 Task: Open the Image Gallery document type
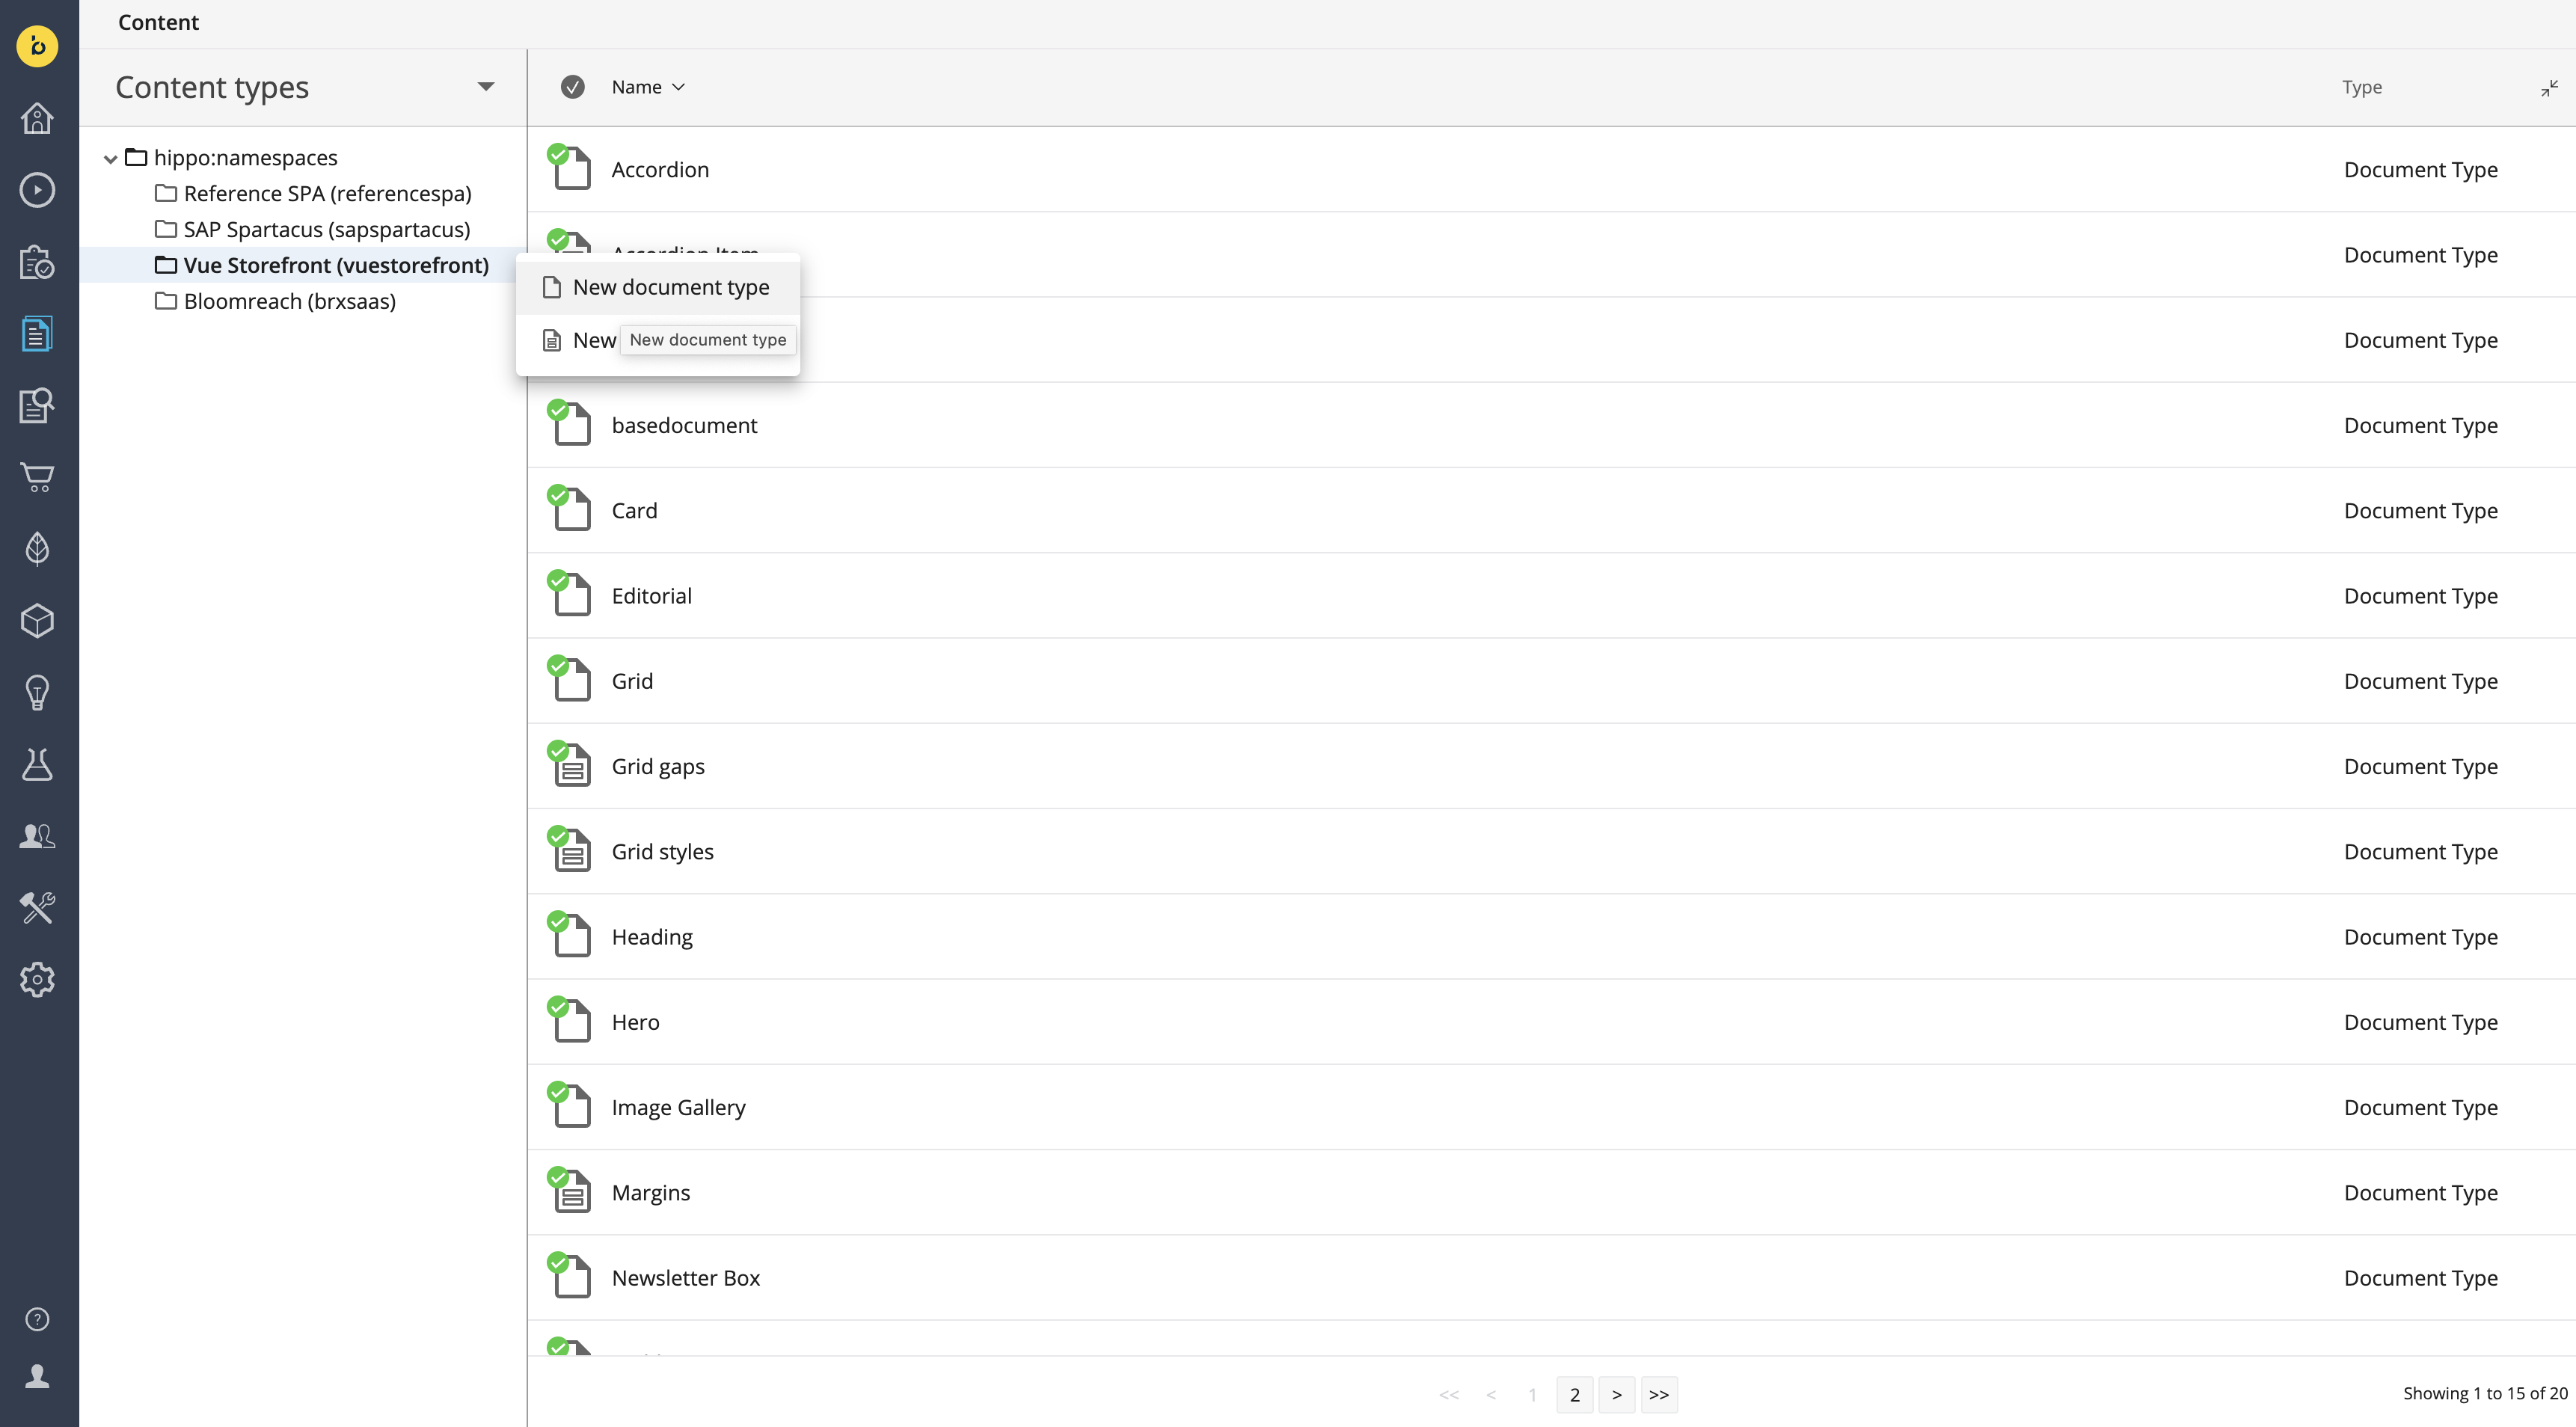click(678, 1107)
